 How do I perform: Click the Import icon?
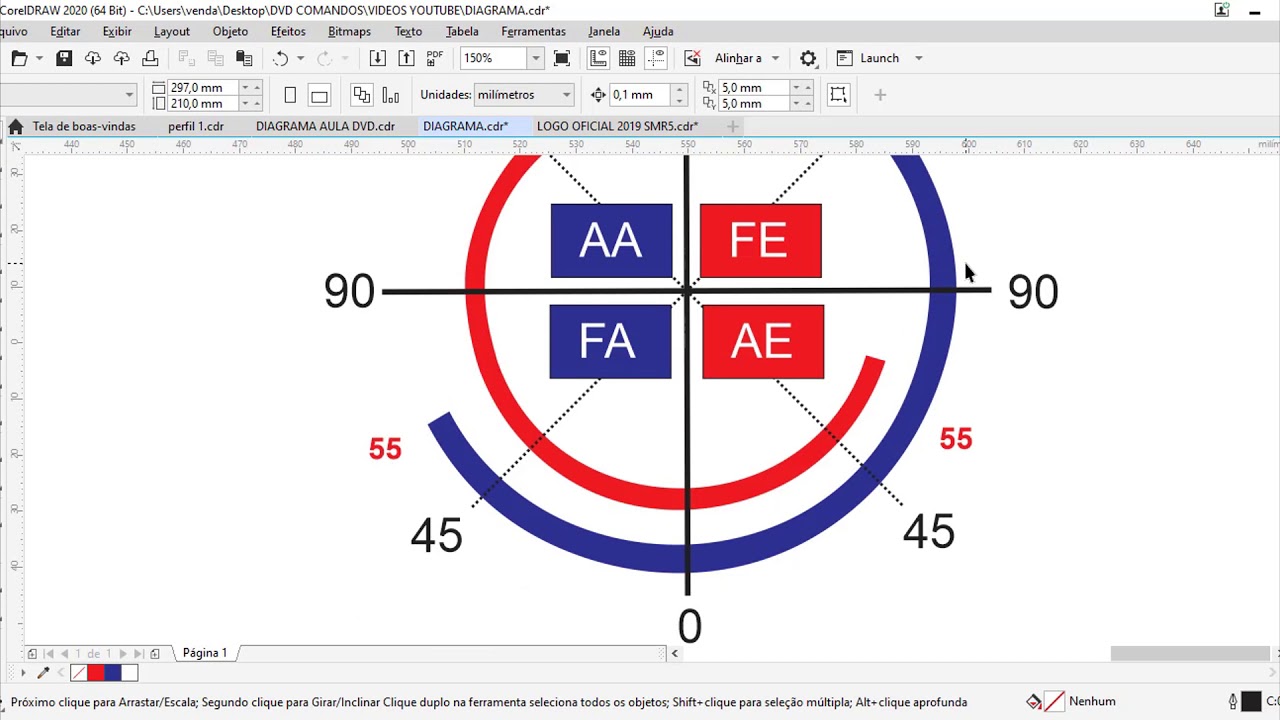377,58
